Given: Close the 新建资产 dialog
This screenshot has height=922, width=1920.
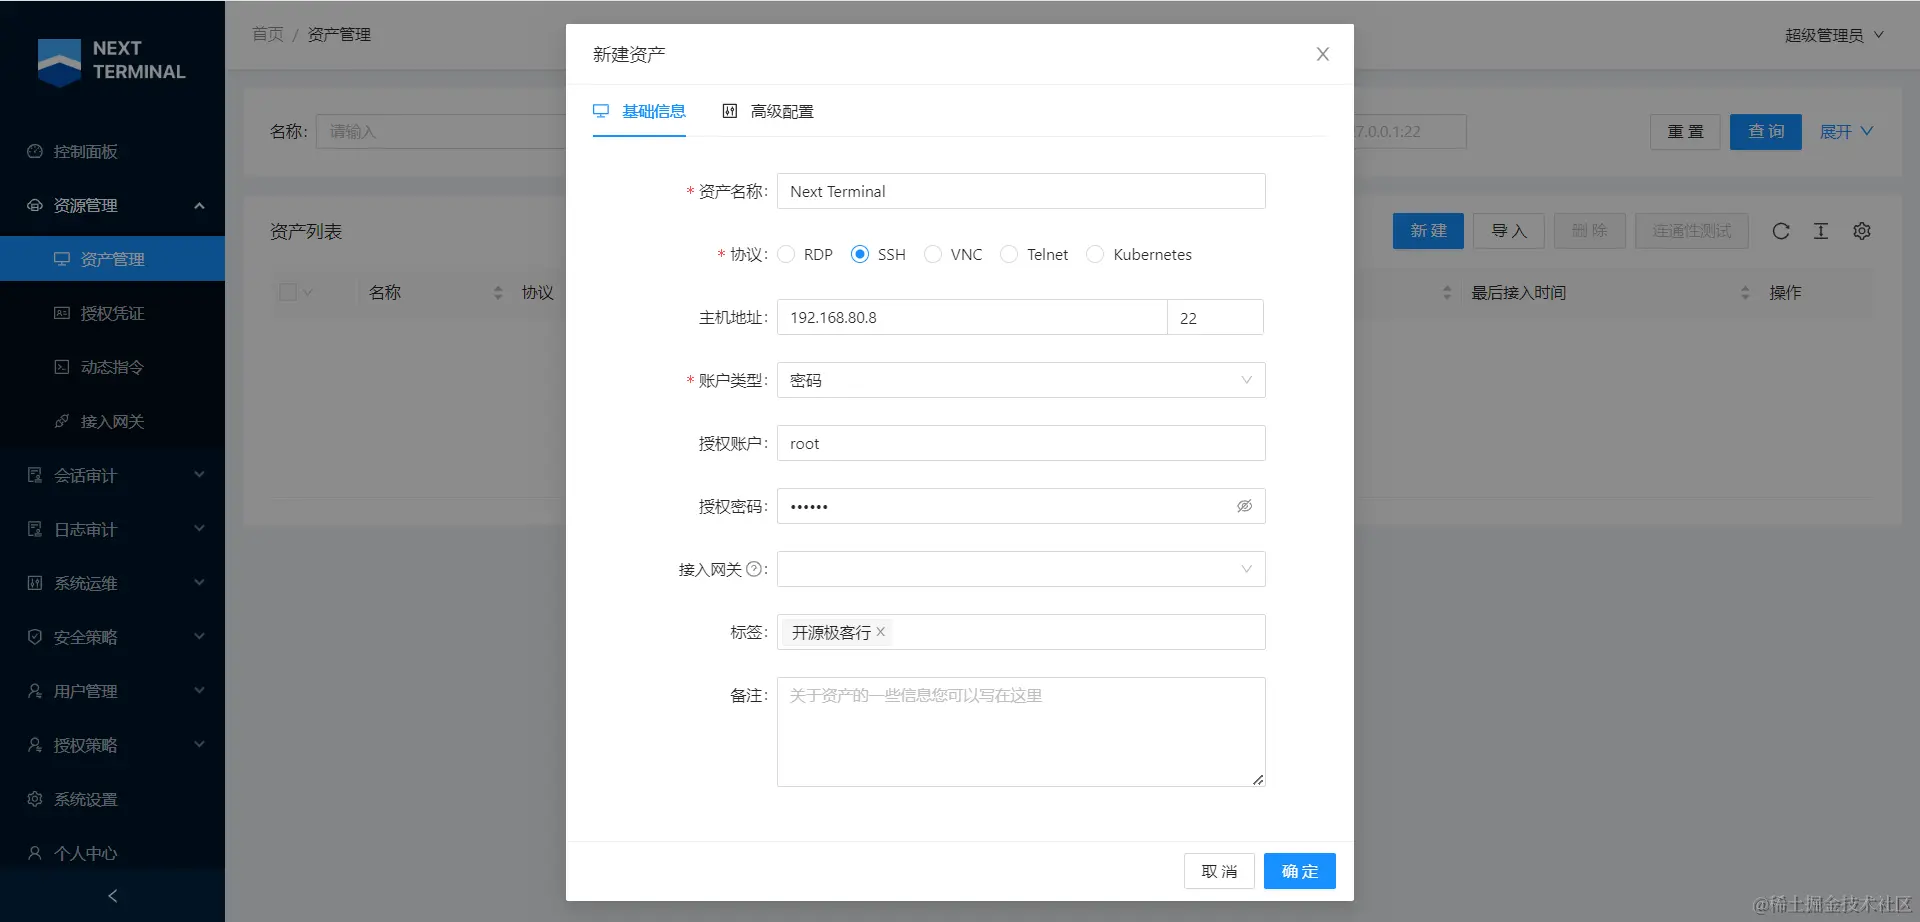Looking at the screenshot, I should 1323,54.
